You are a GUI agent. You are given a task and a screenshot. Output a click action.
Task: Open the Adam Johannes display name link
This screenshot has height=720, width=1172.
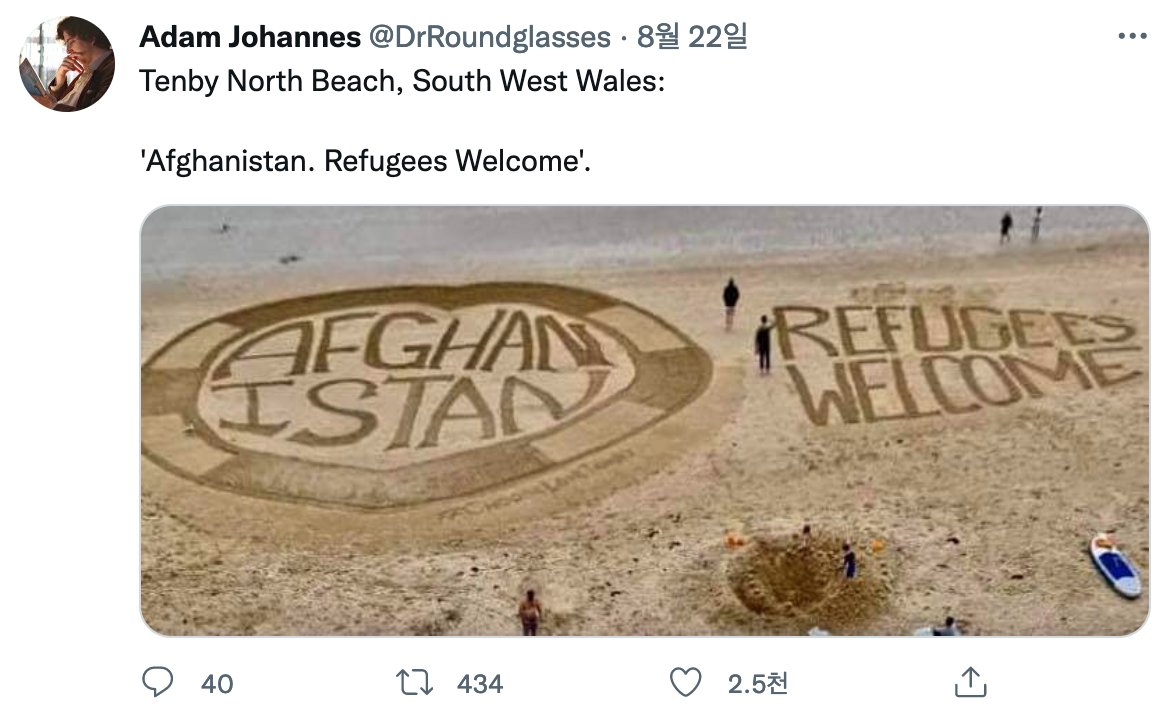[x=250, y=37]
